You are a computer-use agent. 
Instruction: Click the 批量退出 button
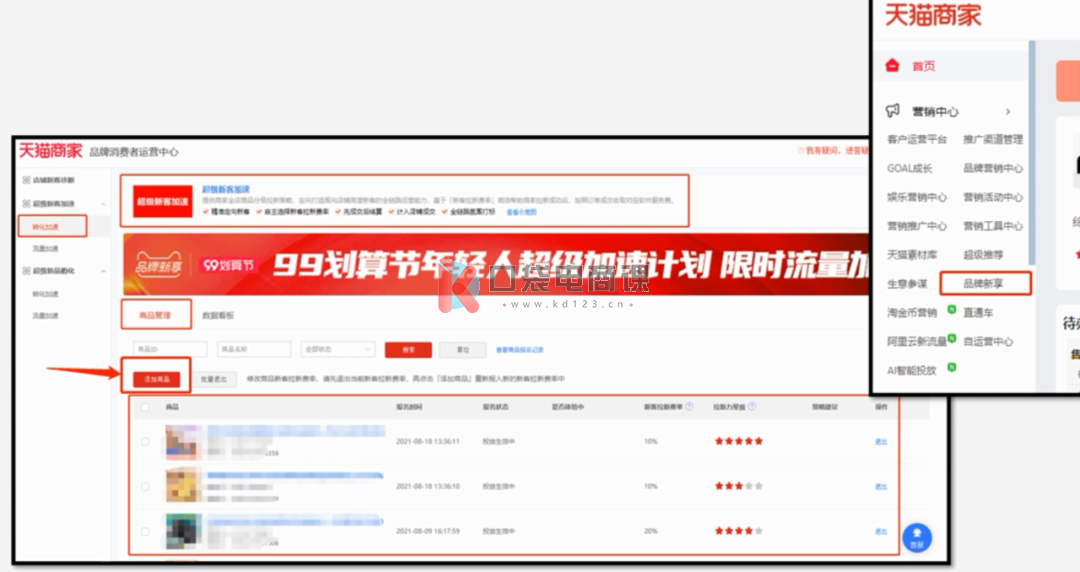tap(214, 379)
